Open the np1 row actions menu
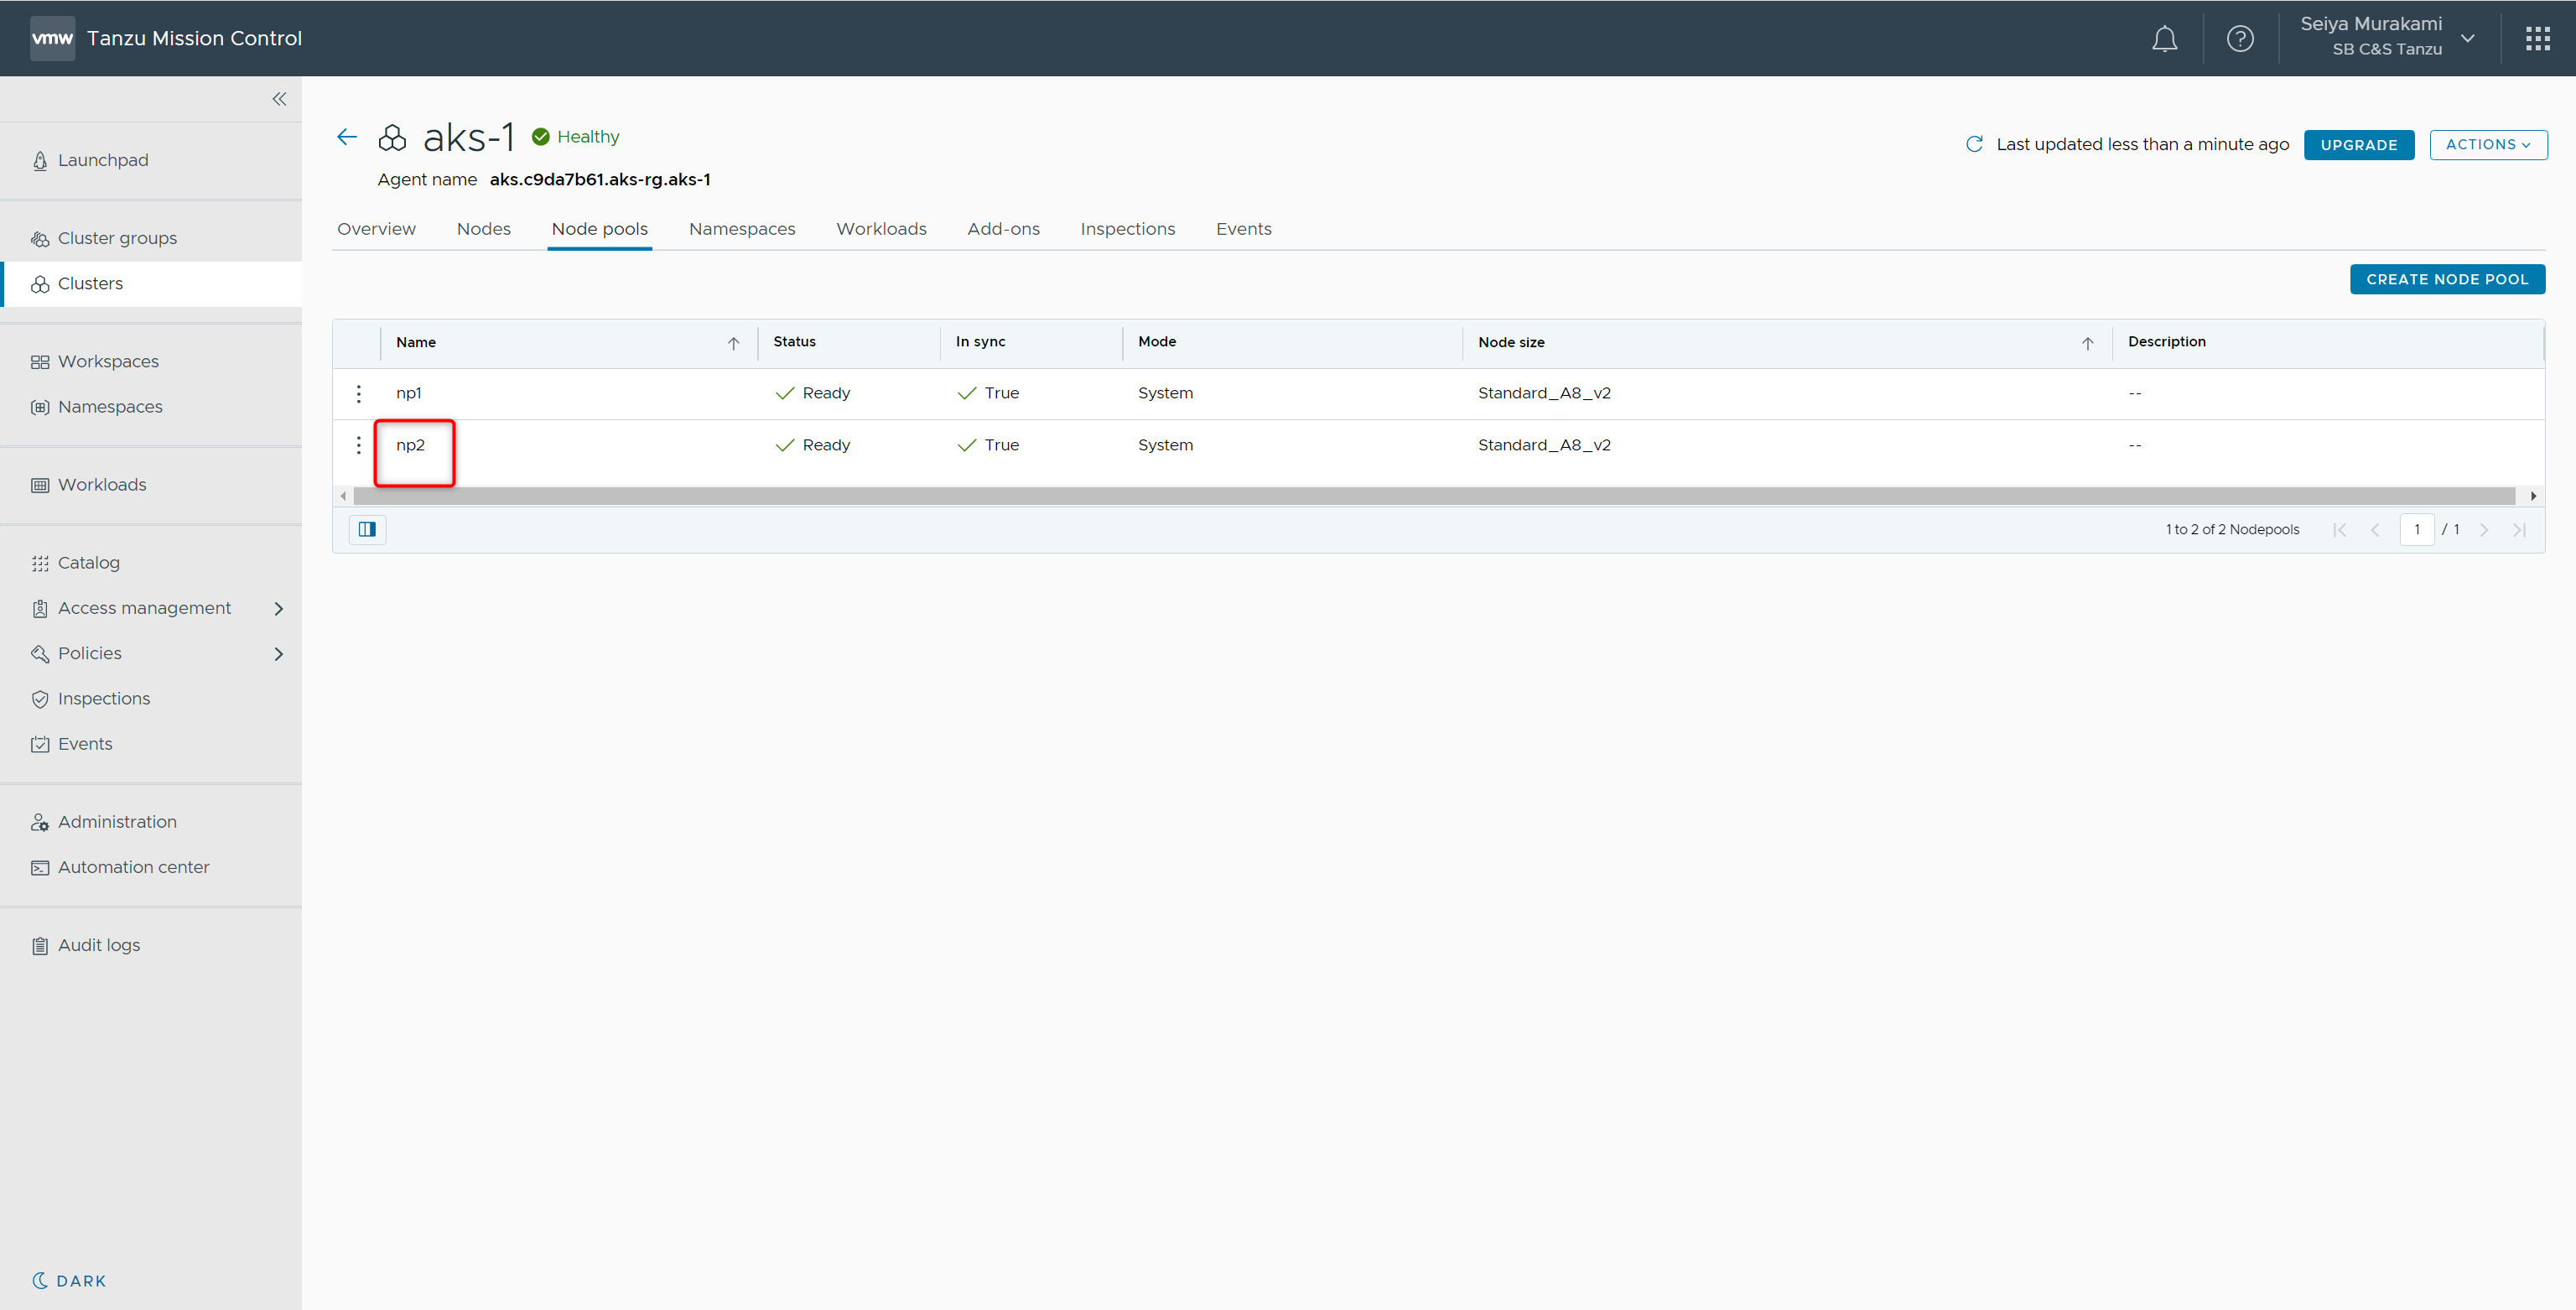The height and width of the screenshot is (1310, 2576). 359,394
